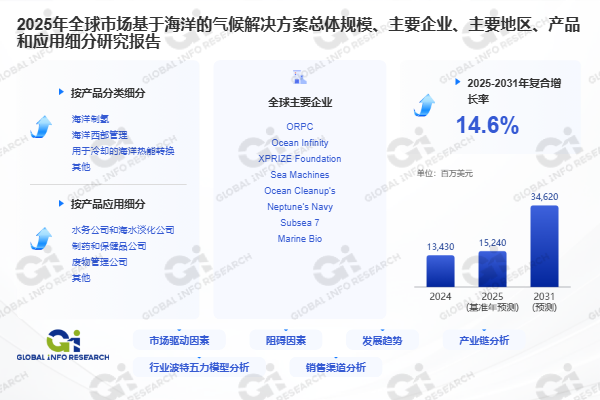
Task: Click the company name Ocean Infinity
Action: point(300,143)
